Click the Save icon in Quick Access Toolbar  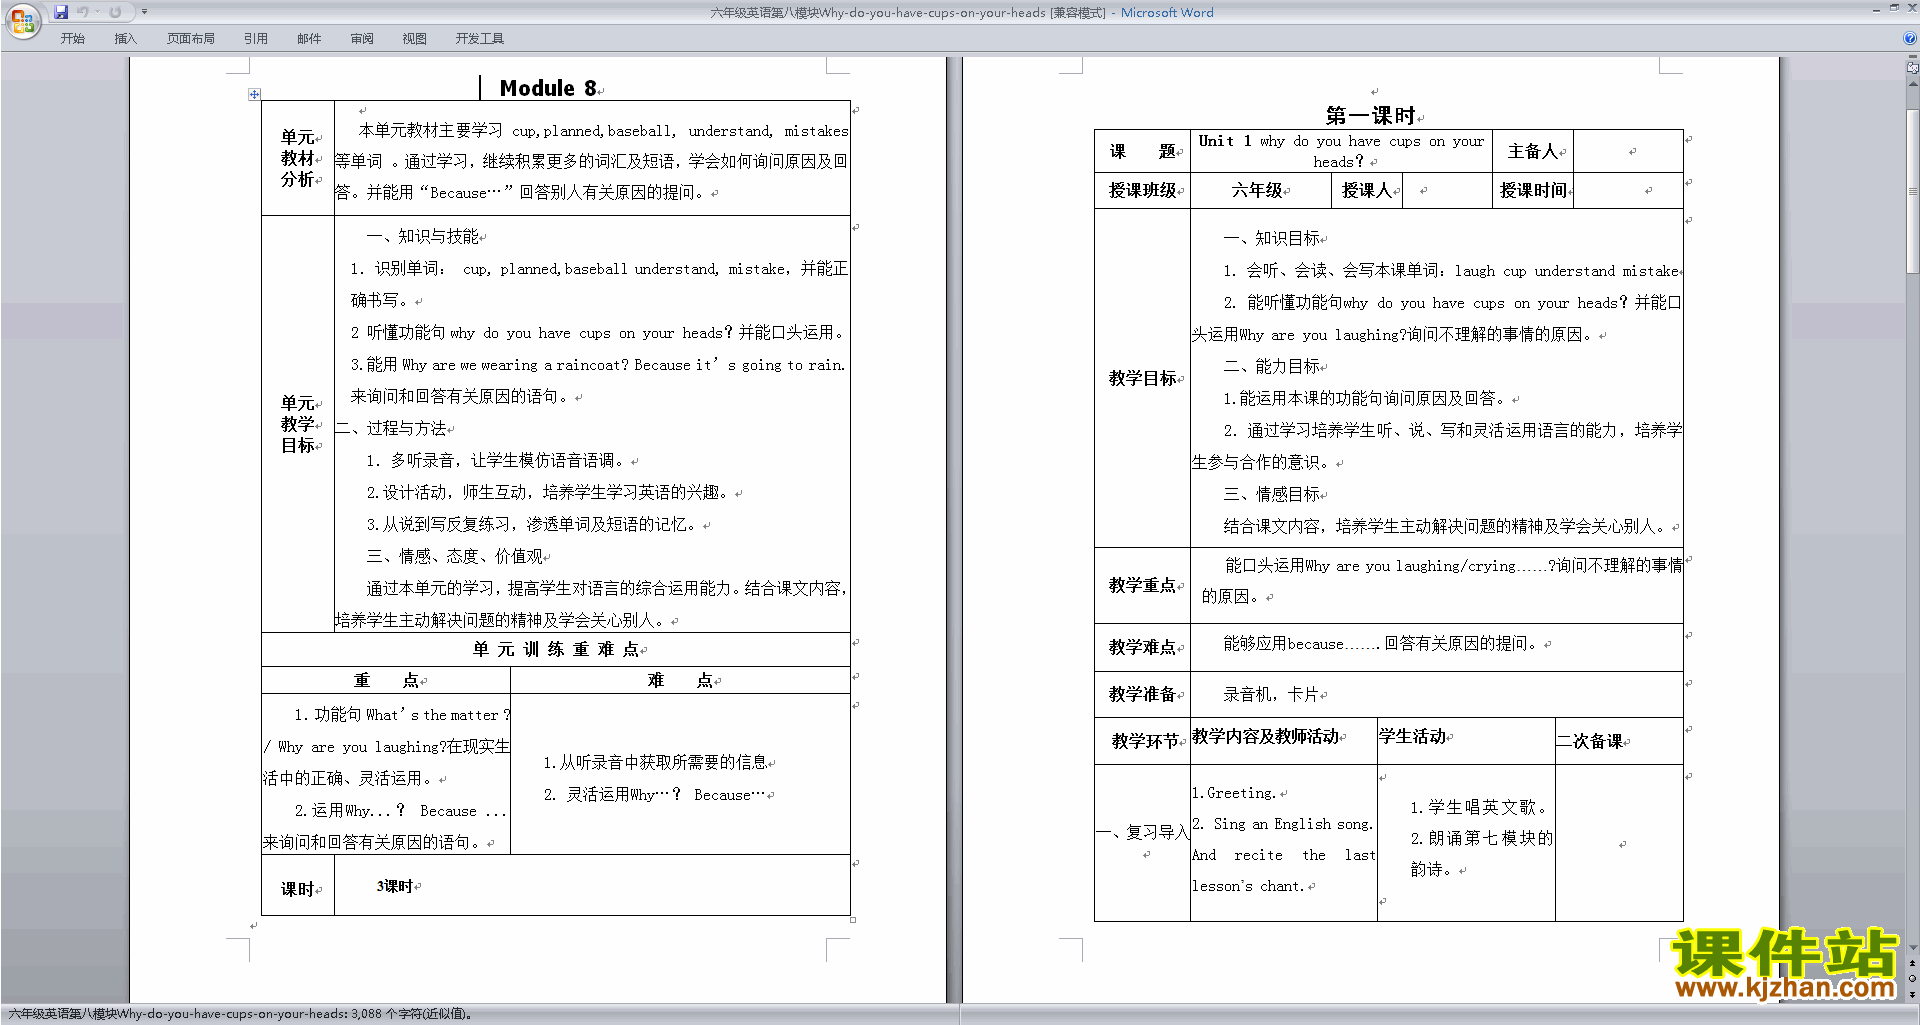(61, 12)
